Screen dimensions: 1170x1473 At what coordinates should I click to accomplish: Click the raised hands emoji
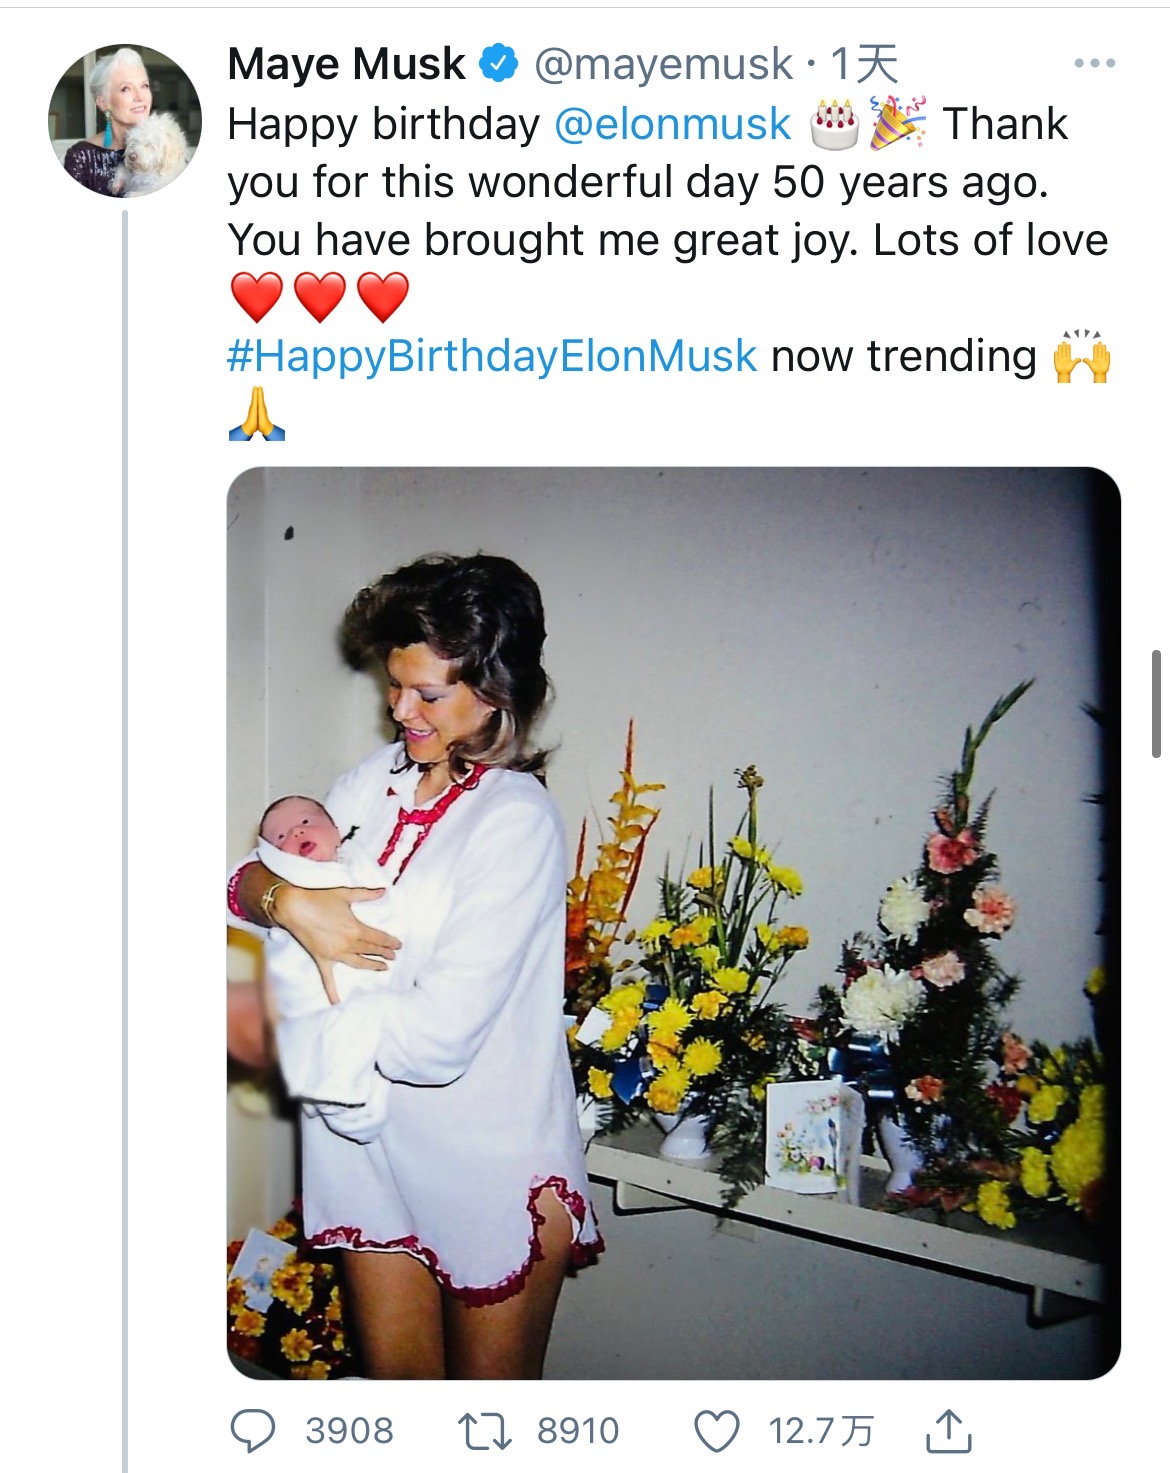click(x=1082, y=357)
